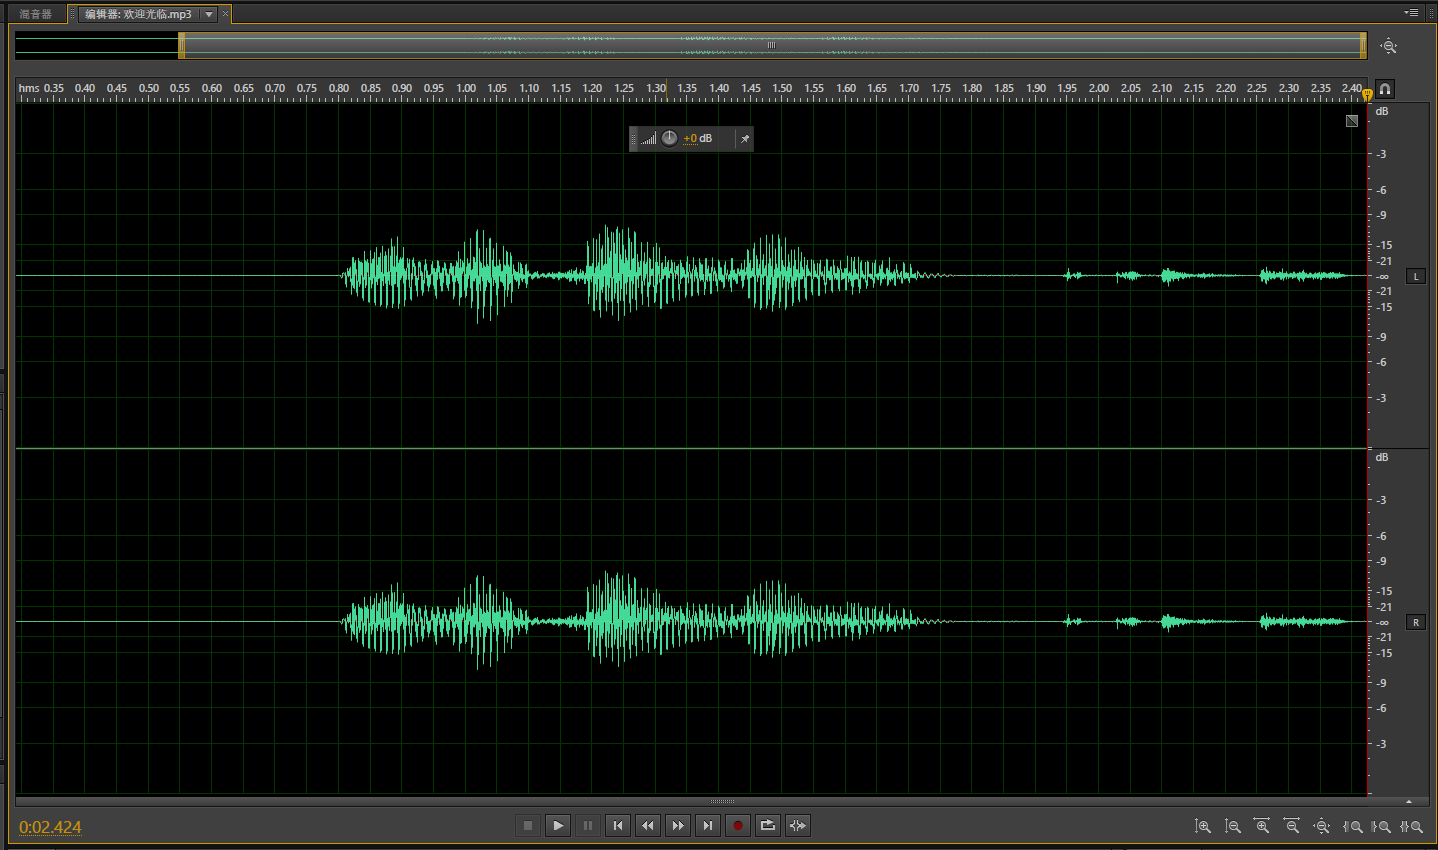Select the 编辑器: 欢迎光临.mp3 tab
The width and height of the screenshot is (1438, 850).
[138, 14]
